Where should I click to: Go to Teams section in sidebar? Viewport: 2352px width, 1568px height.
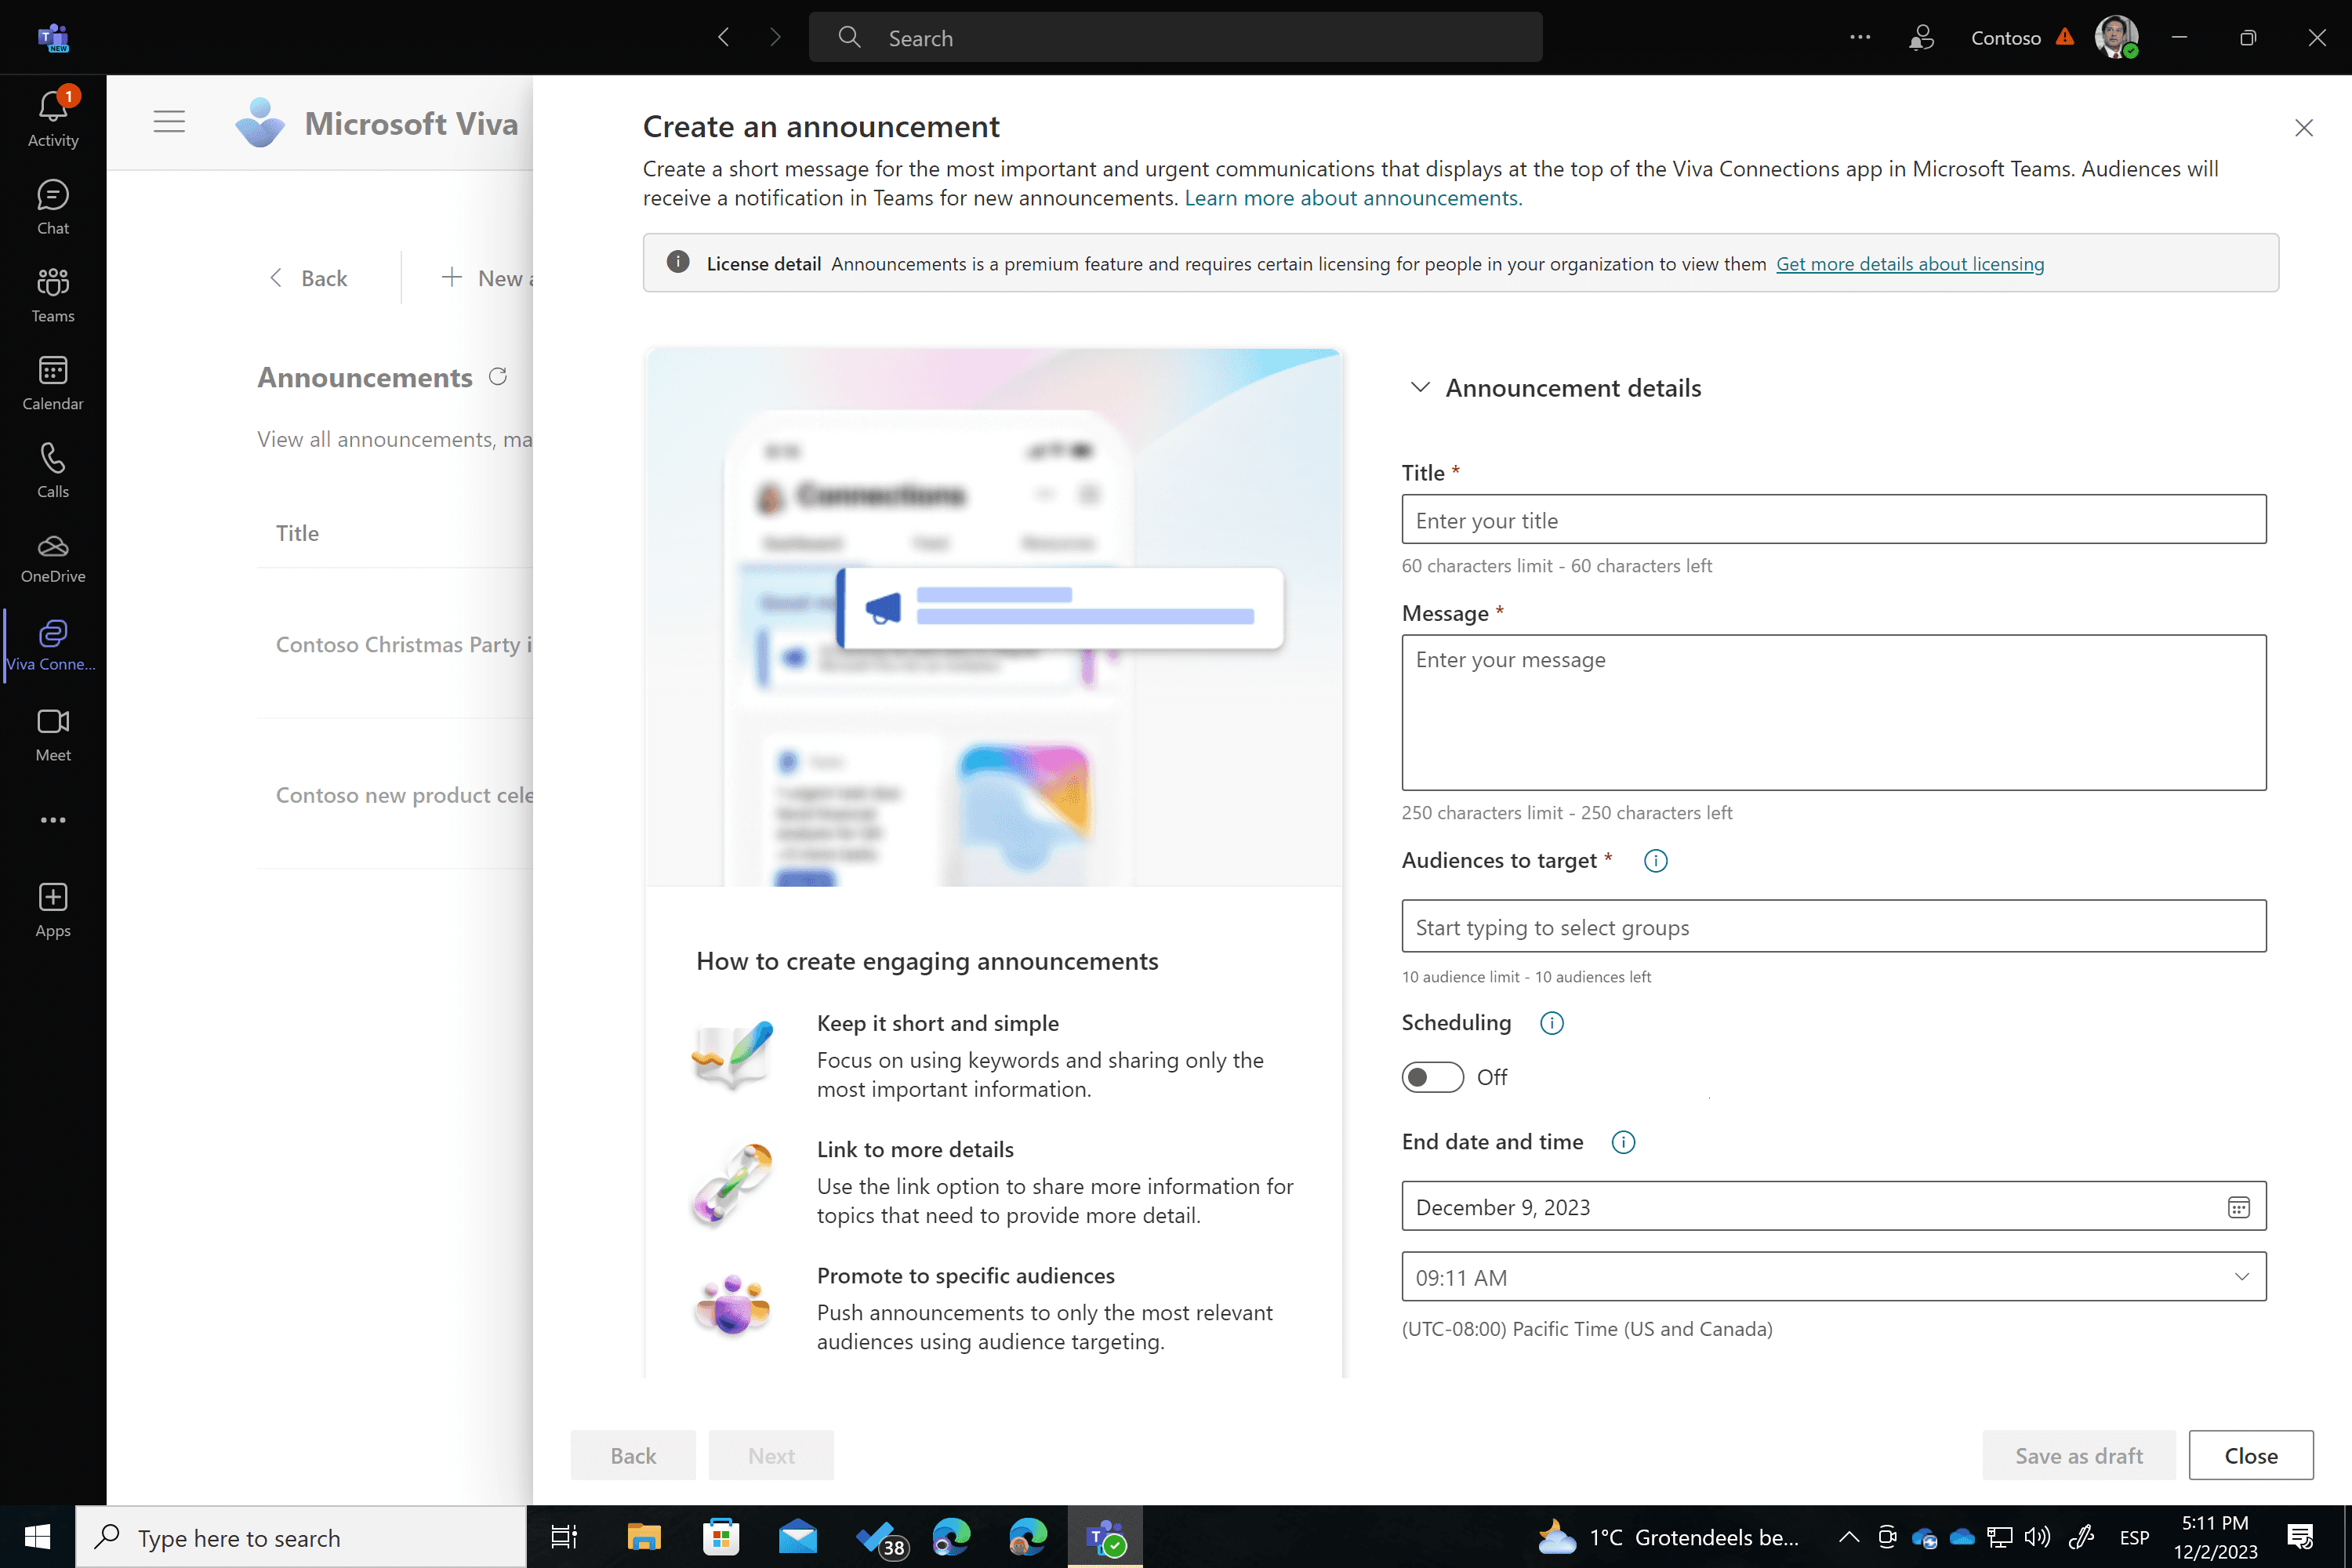tap(53, 295)
